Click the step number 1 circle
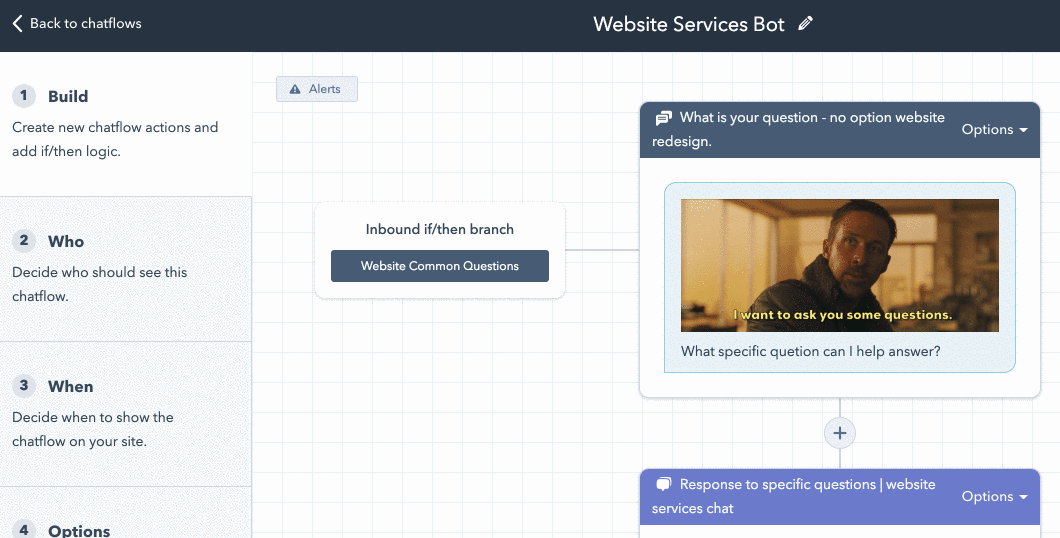1060x538 pixels. tap(24, 96)
